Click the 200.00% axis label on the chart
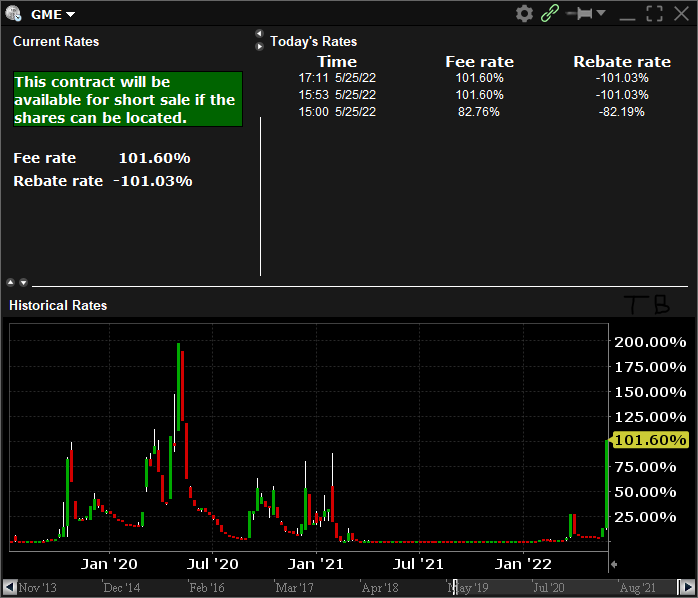 click(650, 342)
